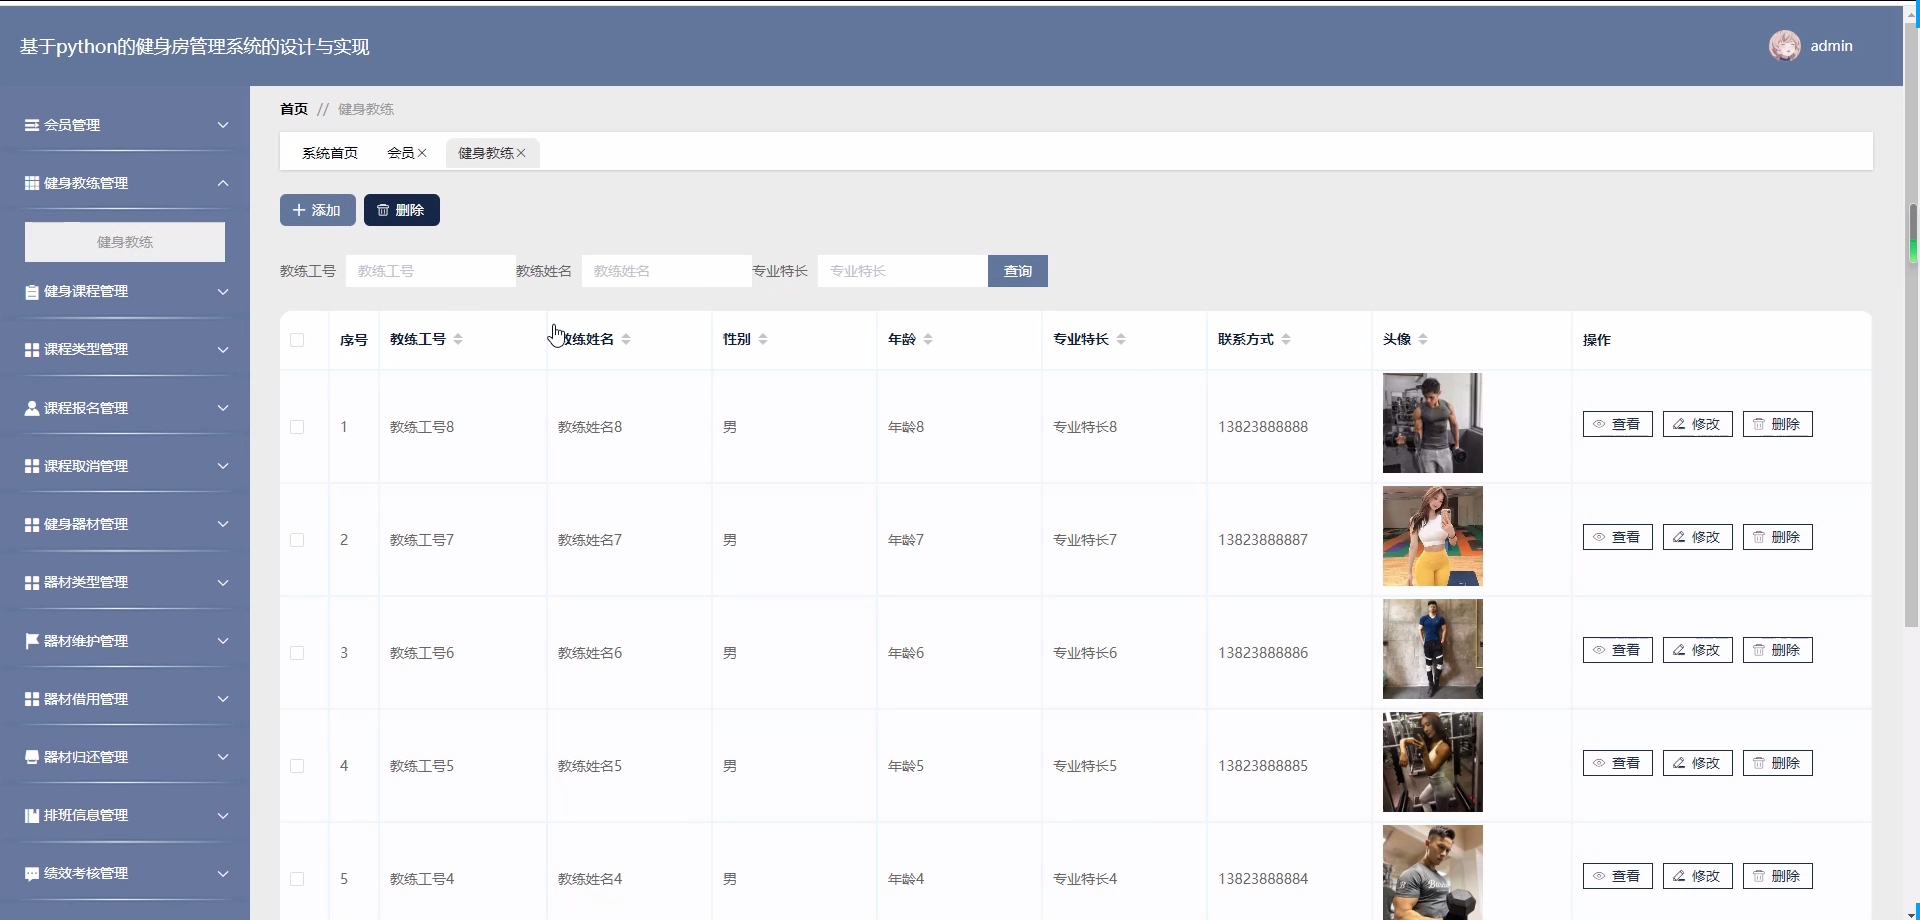Click the dark 删除 batch button
The image size is (1920, 920).
click(402, 210)
